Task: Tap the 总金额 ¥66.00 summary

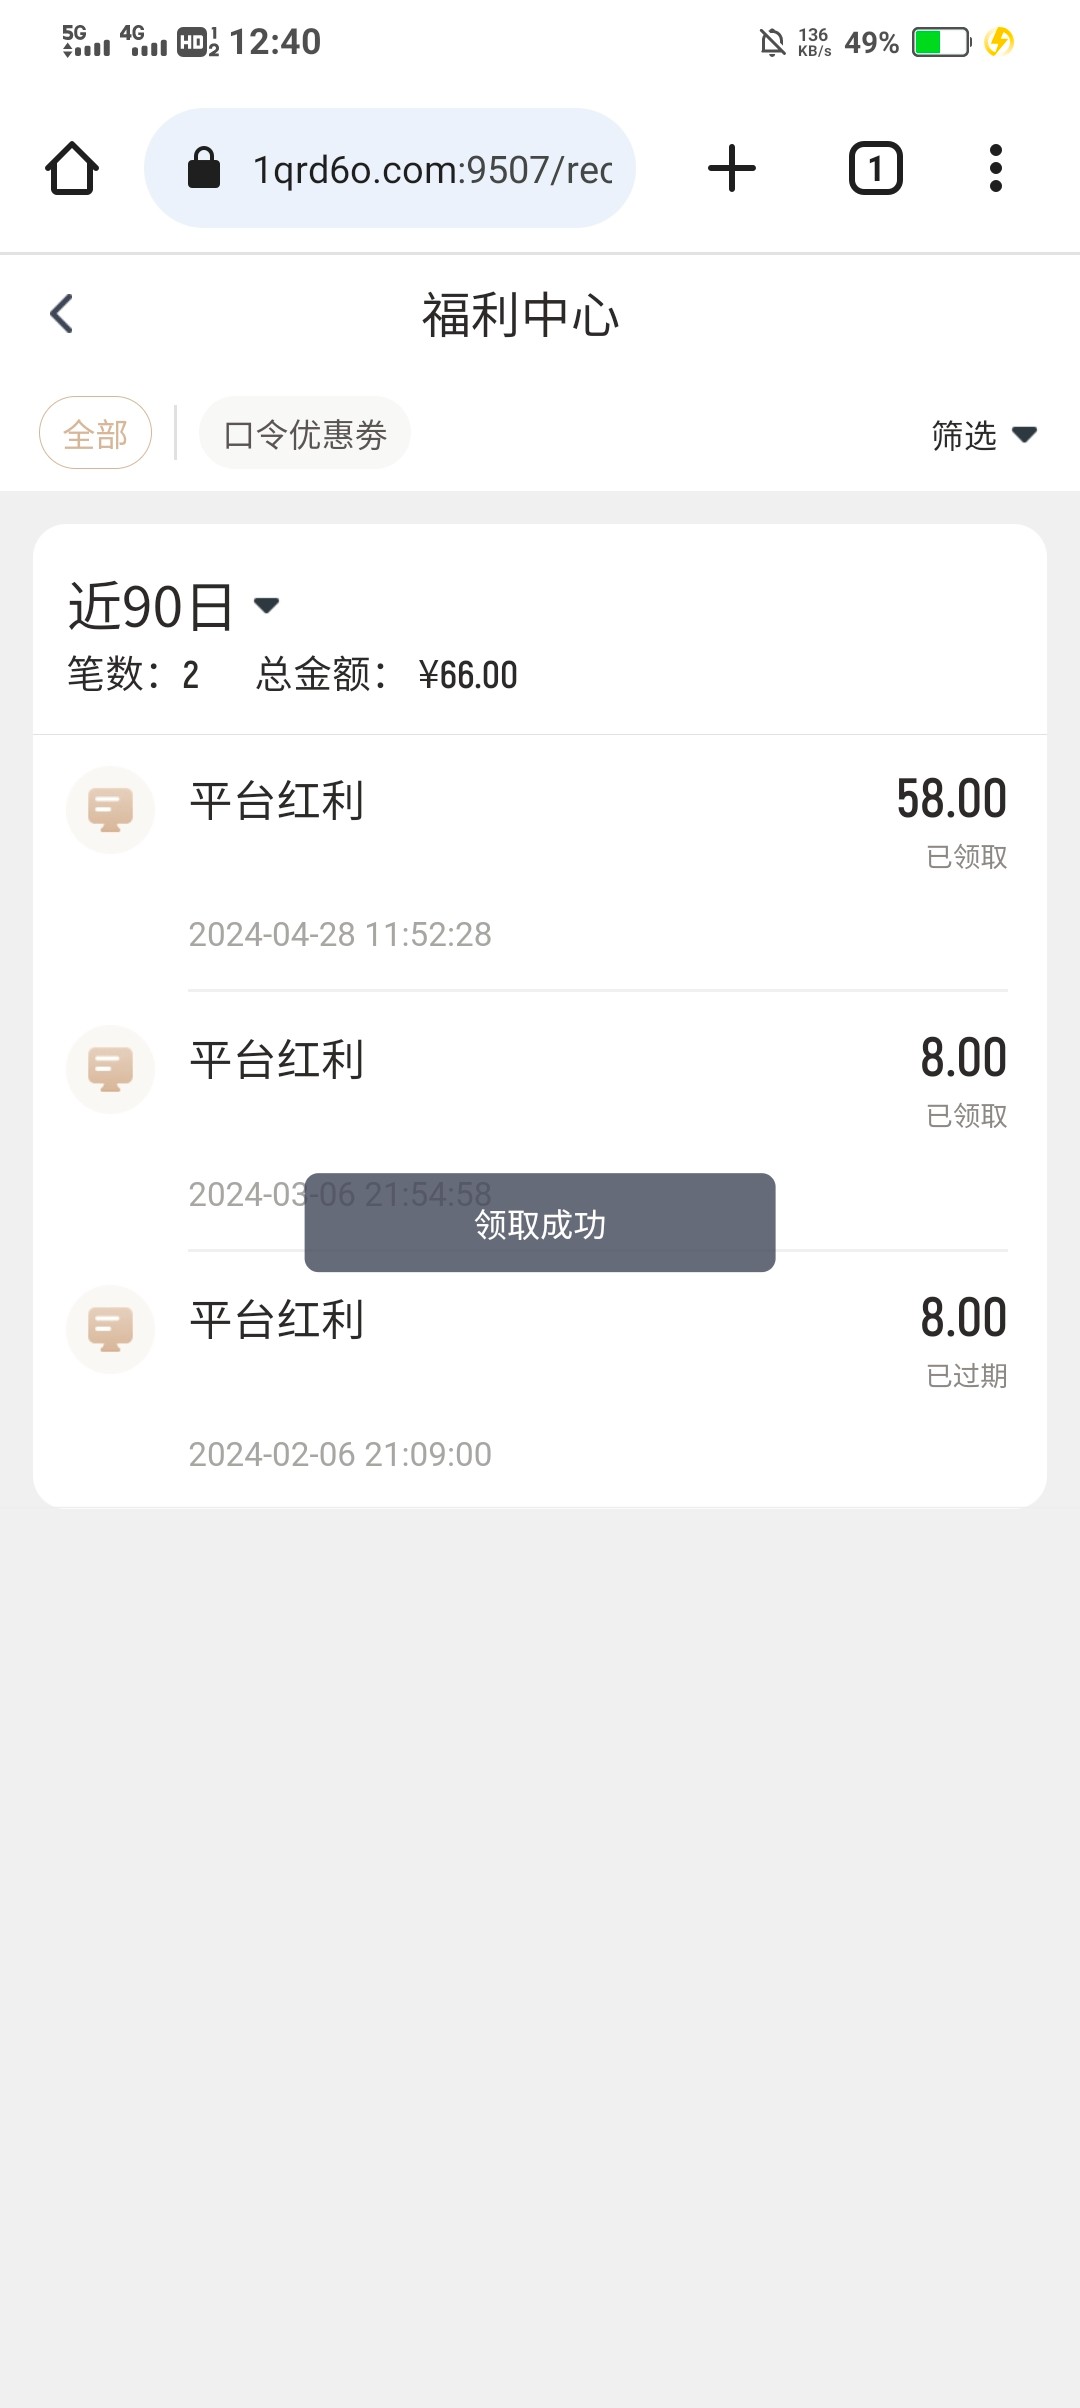Action: (x=387, y=675)
